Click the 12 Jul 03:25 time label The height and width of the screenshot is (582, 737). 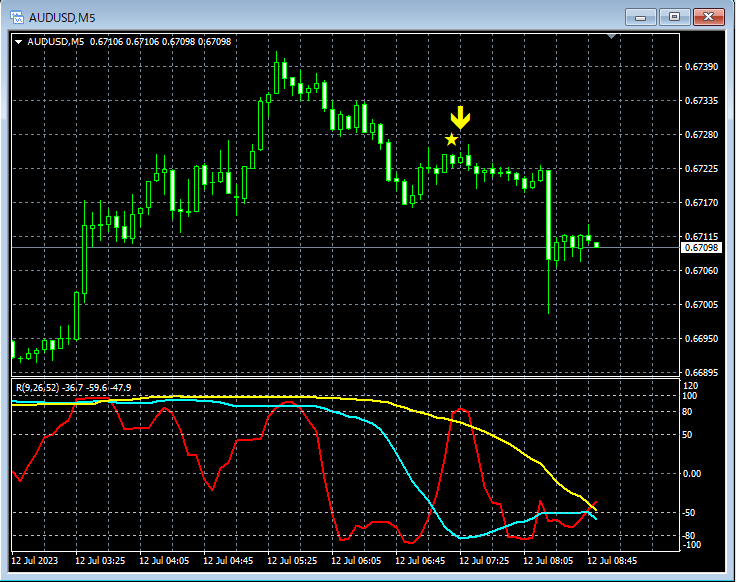click(100, 561)
